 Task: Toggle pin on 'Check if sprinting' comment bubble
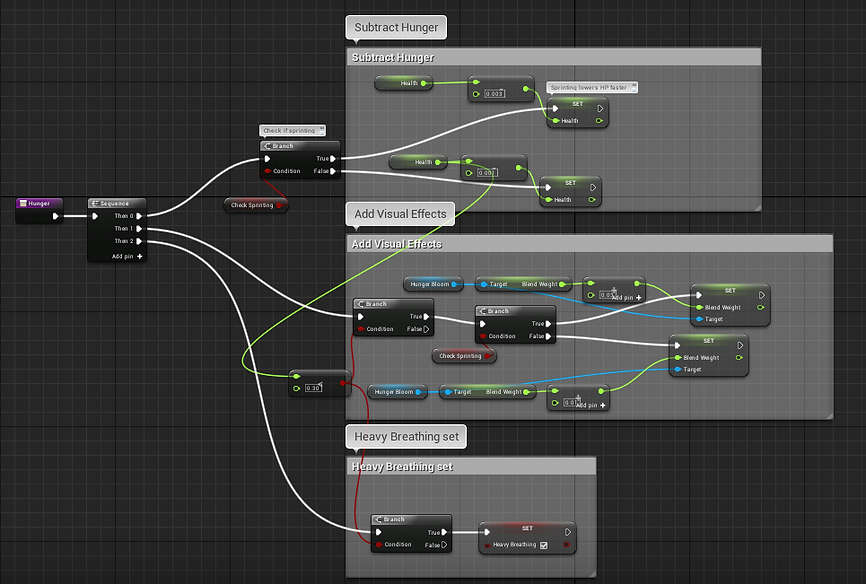coord(321,129)
